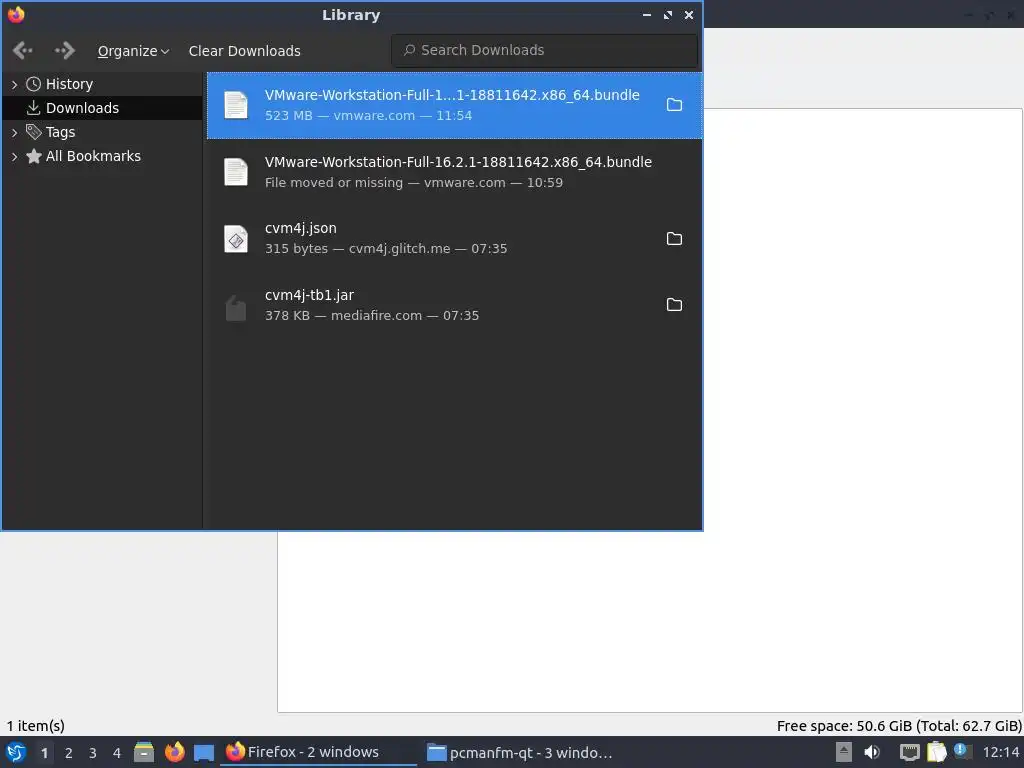Select the 523 MB VMware bundle download
Image resolution: width=1024 pixels, height=768 pixels.
455,105
